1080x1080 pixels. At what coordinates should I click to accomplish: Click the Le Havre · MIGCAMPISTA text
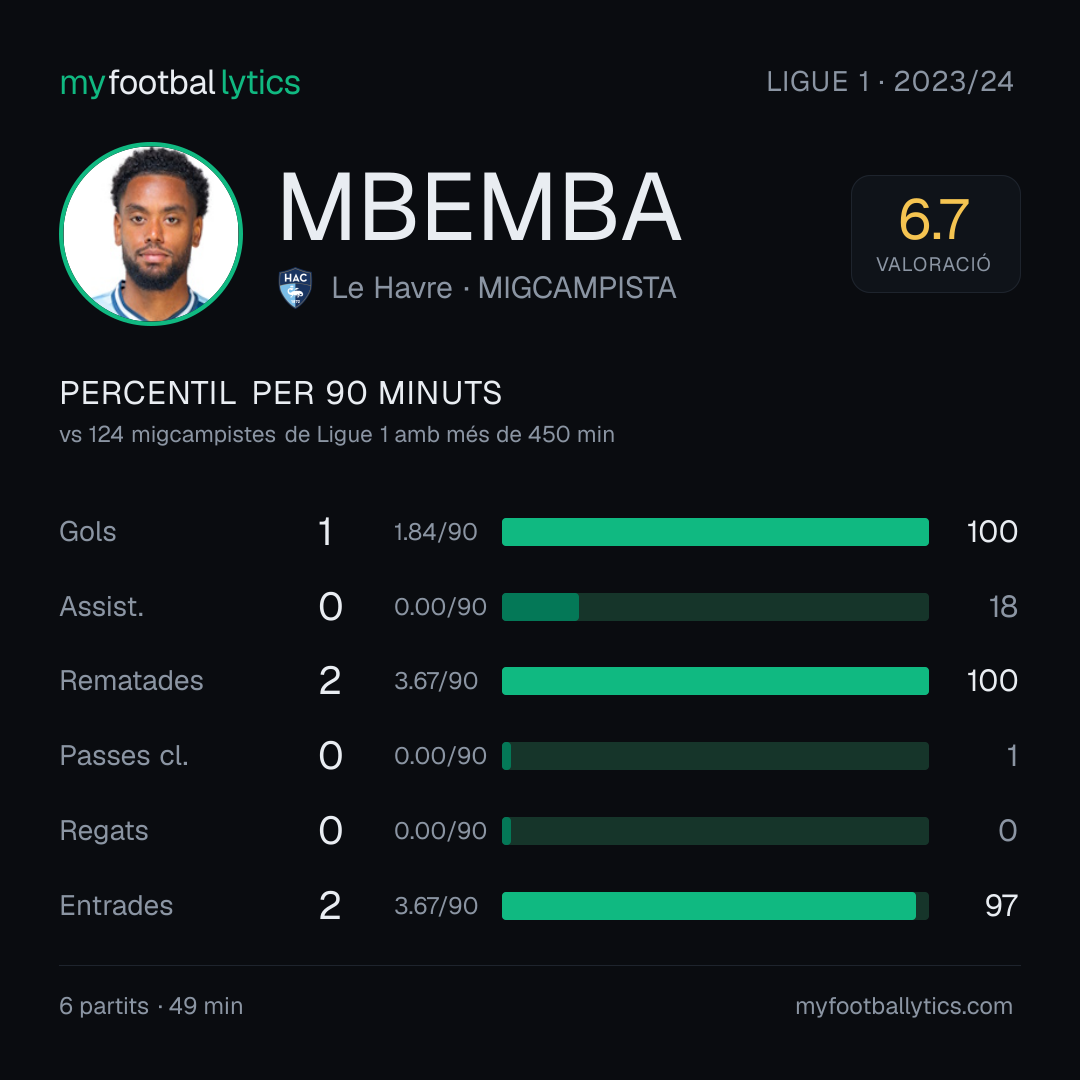click(503, 288)
